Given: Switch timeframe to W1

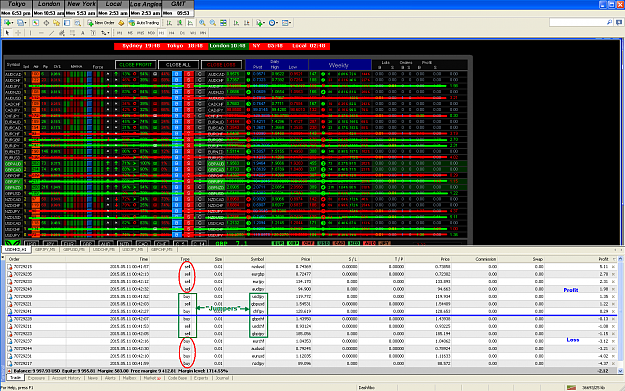Looking at the screenshot, I should (x=193, y=33).
